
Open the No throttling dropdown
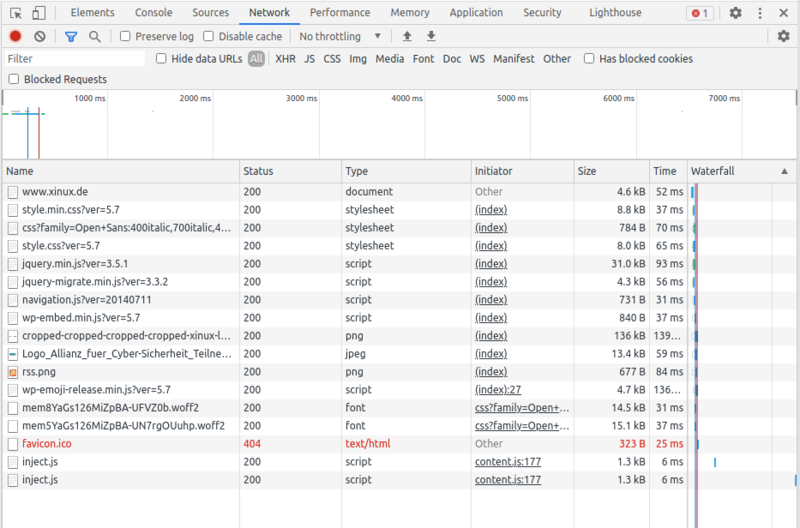[x=340, y=36]
